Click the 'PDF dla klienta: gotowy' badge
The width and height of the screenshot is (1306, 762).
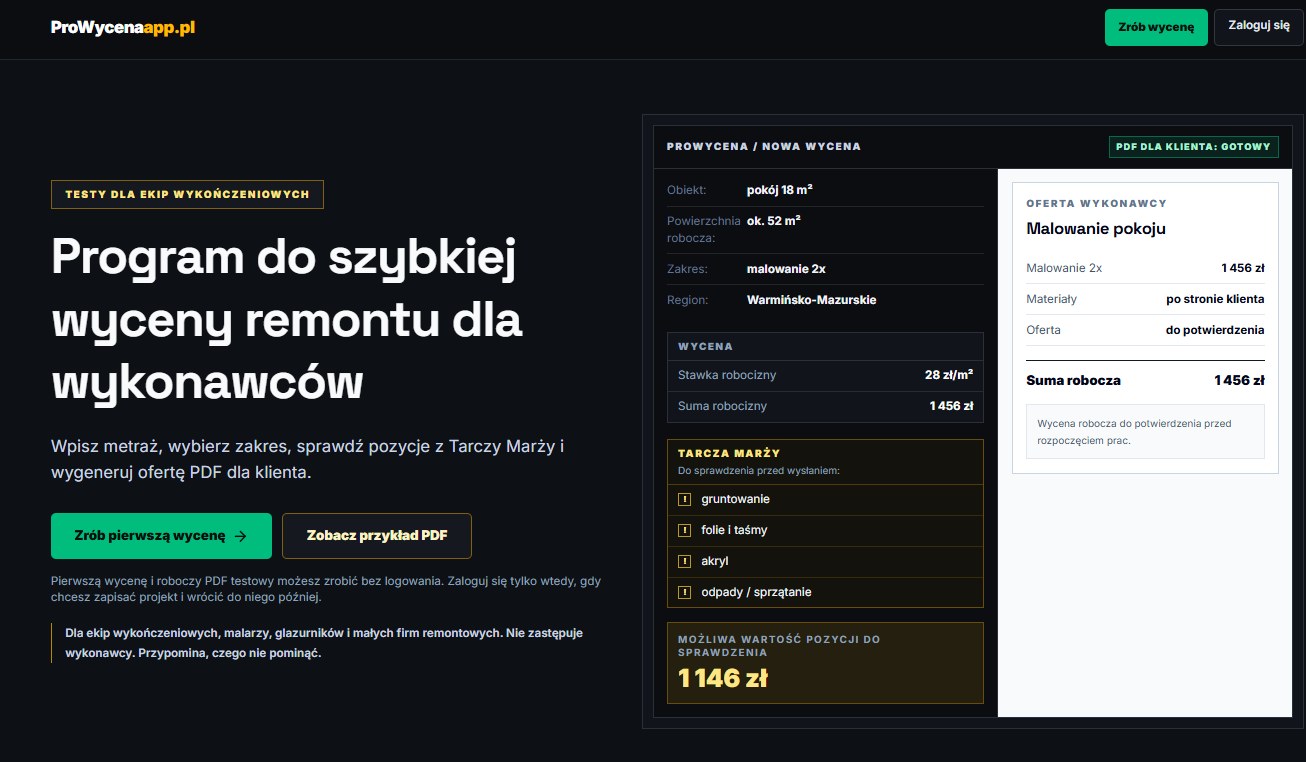pyautogui.click(x=1194, y=147)
